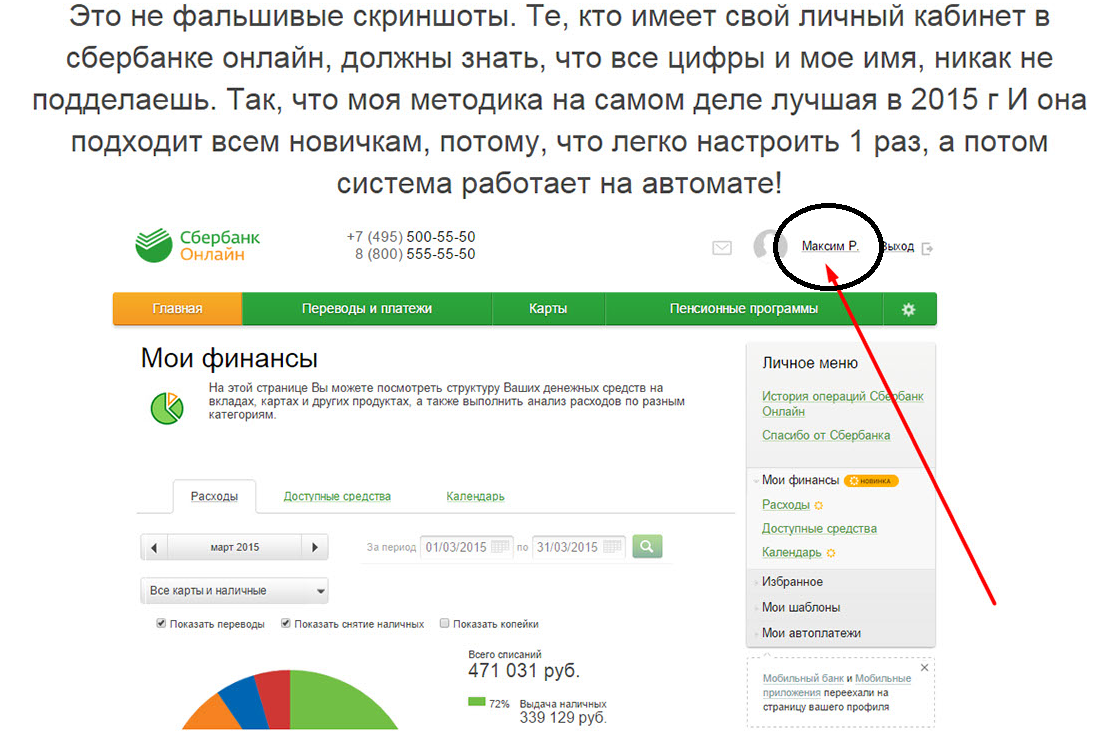The width and height of the screenshot is (1096, 737).
Task: Open Расходы link in personal menu
Action: [x=786, y=505]
